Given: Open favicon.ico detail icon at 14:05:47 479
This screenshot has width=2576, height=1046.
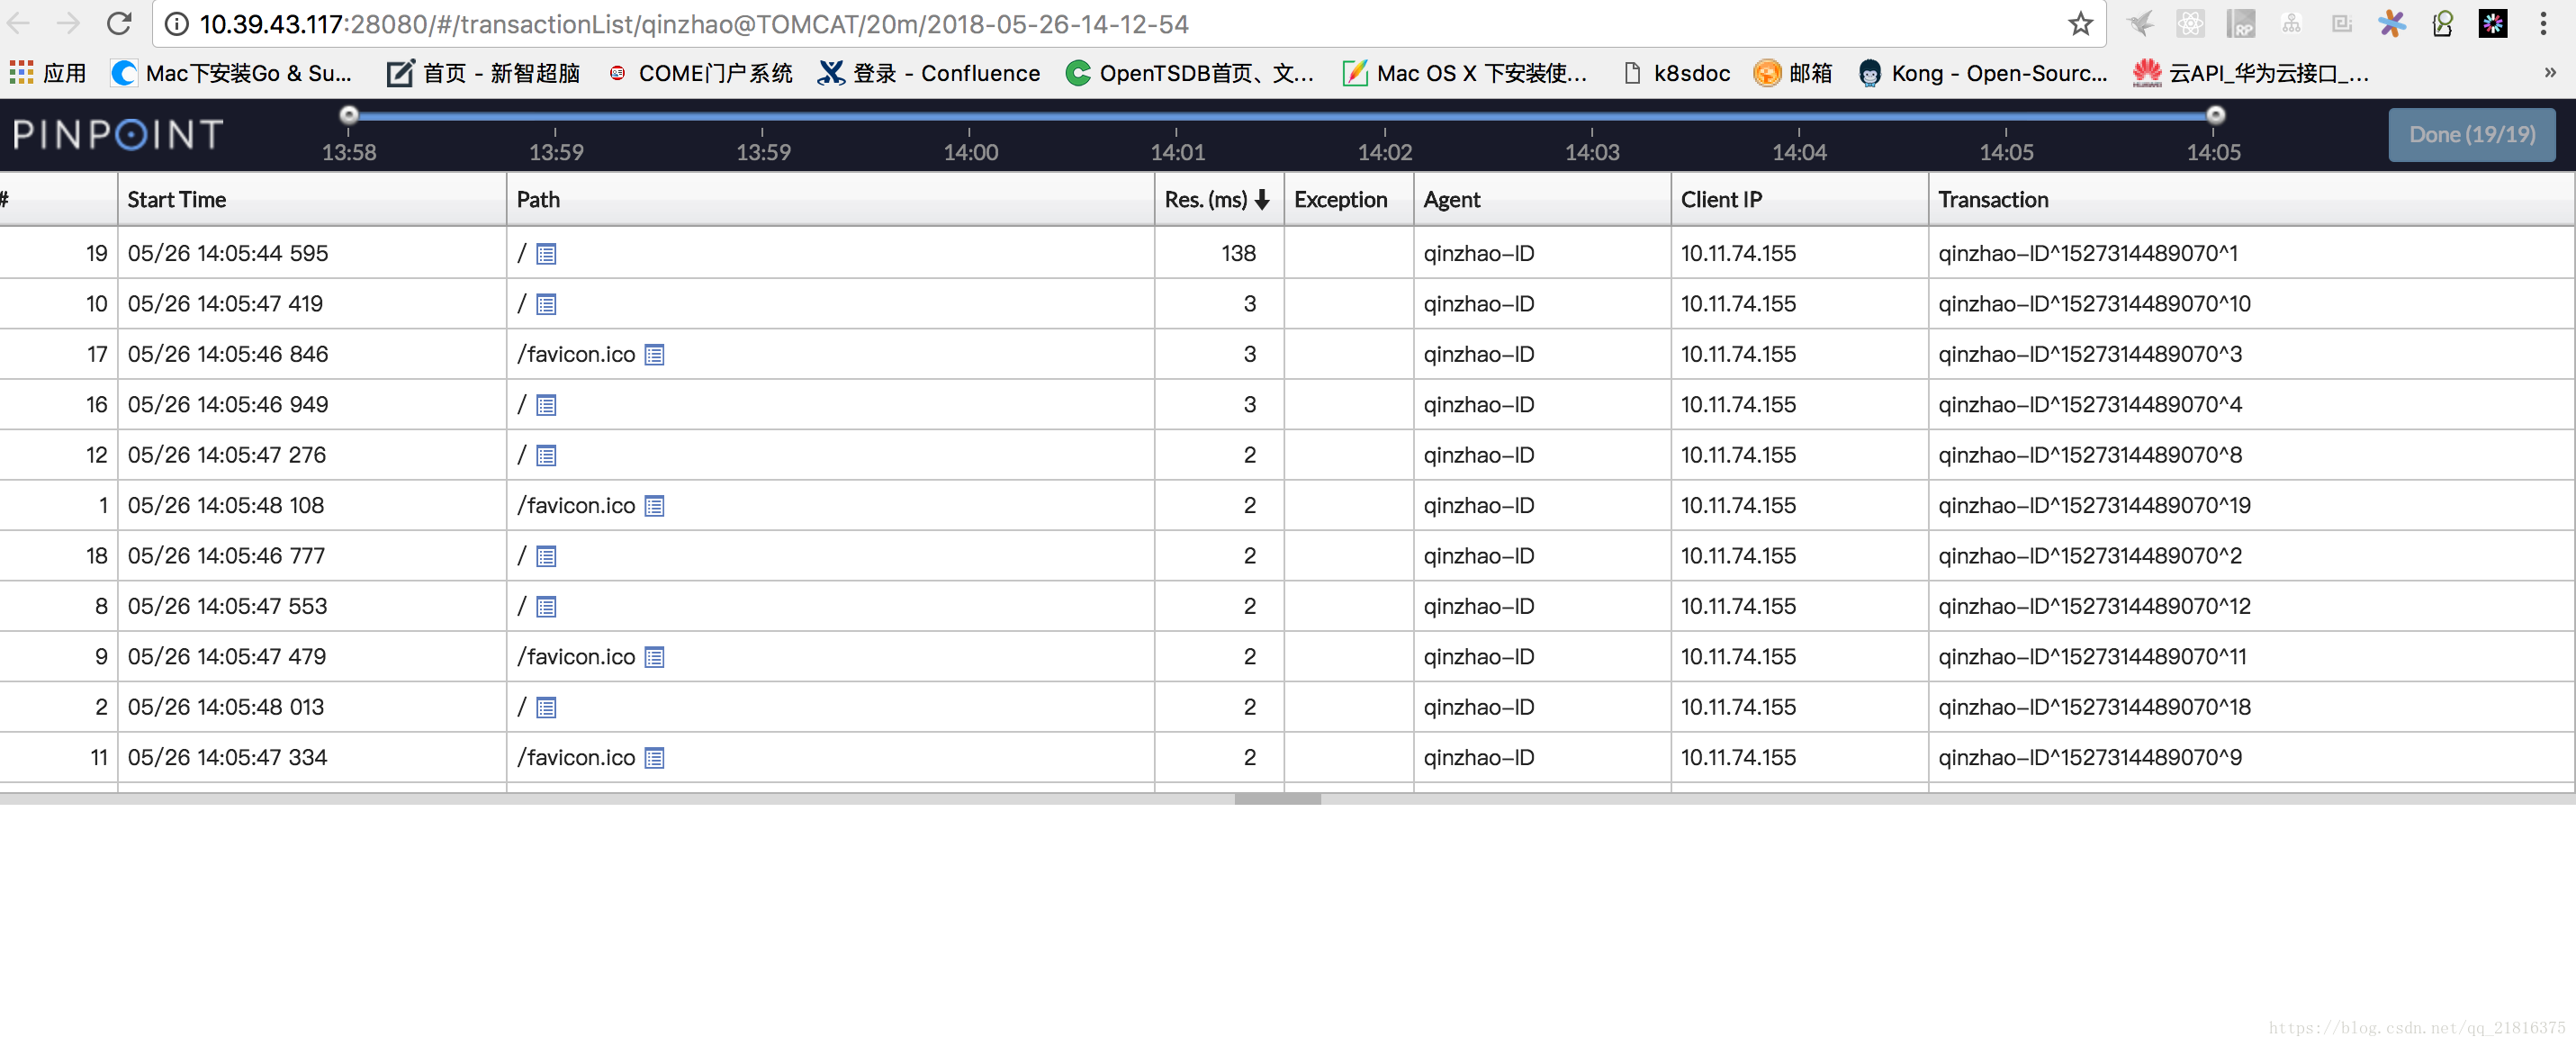Looking at the screenshot, I should click(x=654, y=657).
